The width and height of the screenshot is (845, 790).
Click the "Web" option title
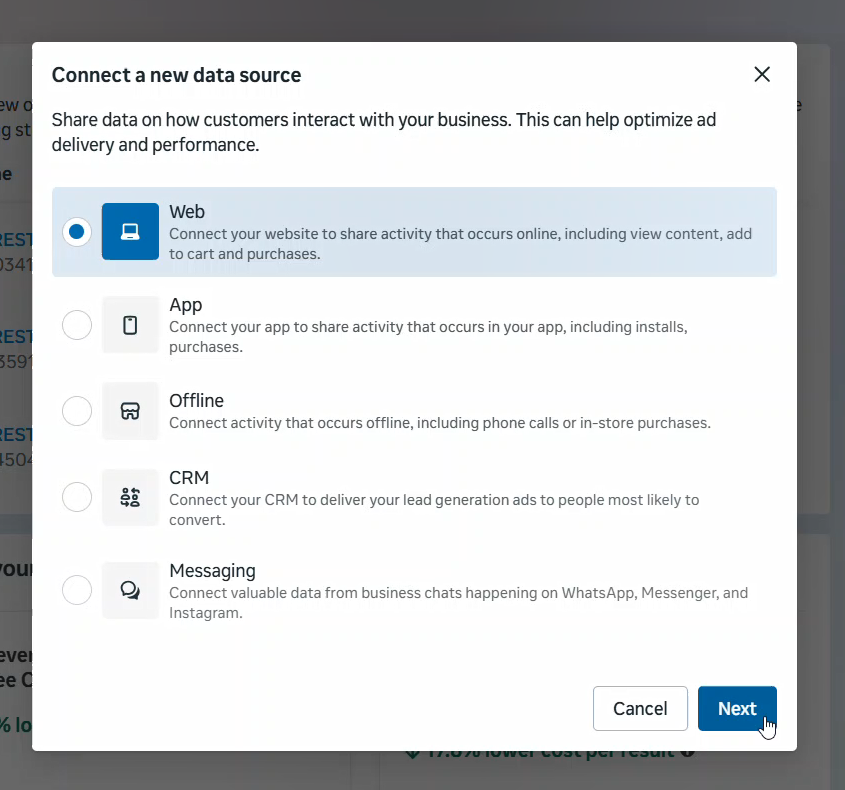187,212
